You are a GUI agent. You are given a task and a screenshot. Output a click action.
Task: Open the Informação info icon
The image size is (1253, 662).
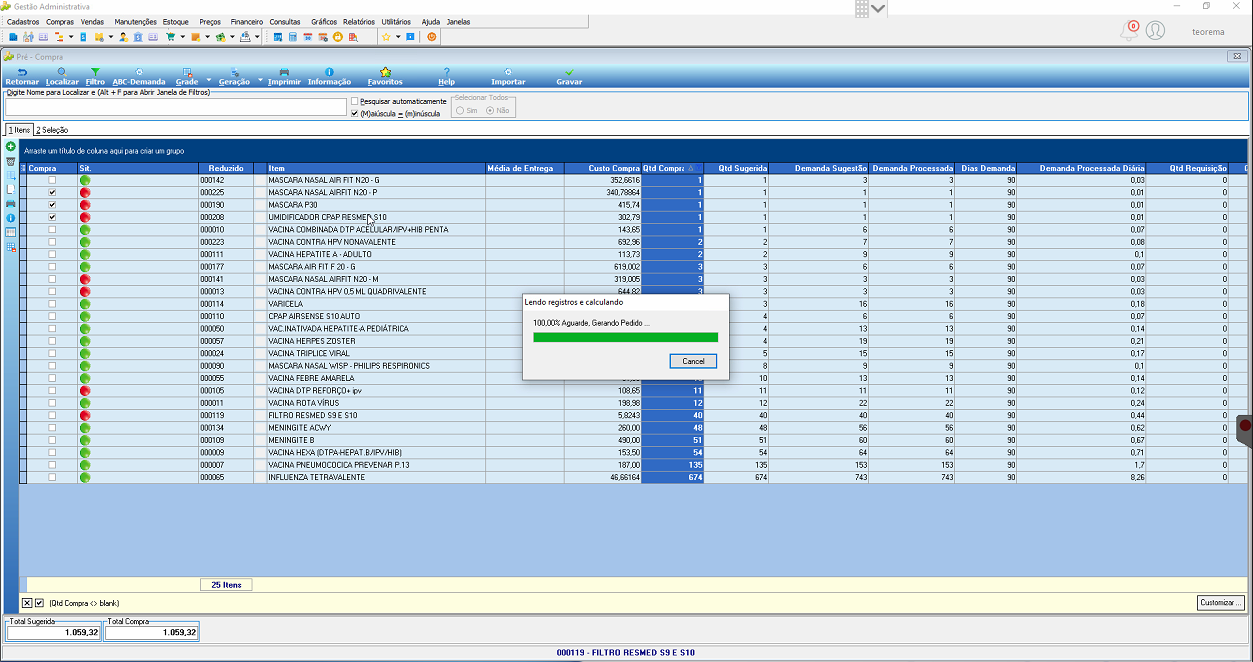tap(329, 76)
